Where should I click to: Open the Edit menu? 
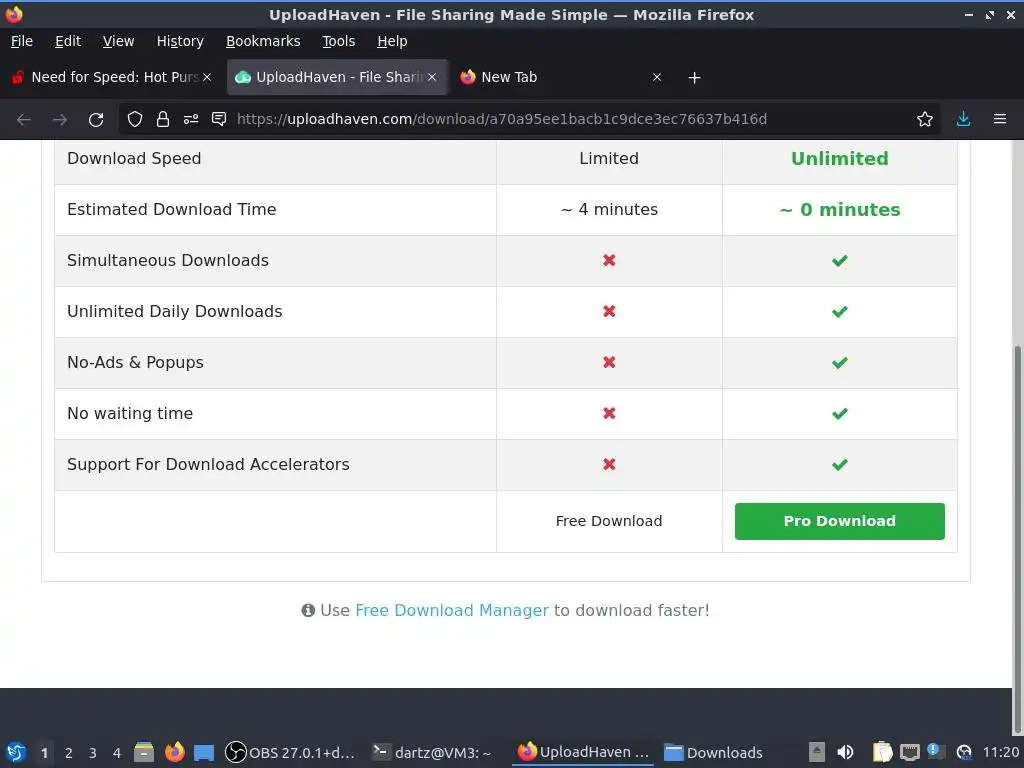coord(68,41)
